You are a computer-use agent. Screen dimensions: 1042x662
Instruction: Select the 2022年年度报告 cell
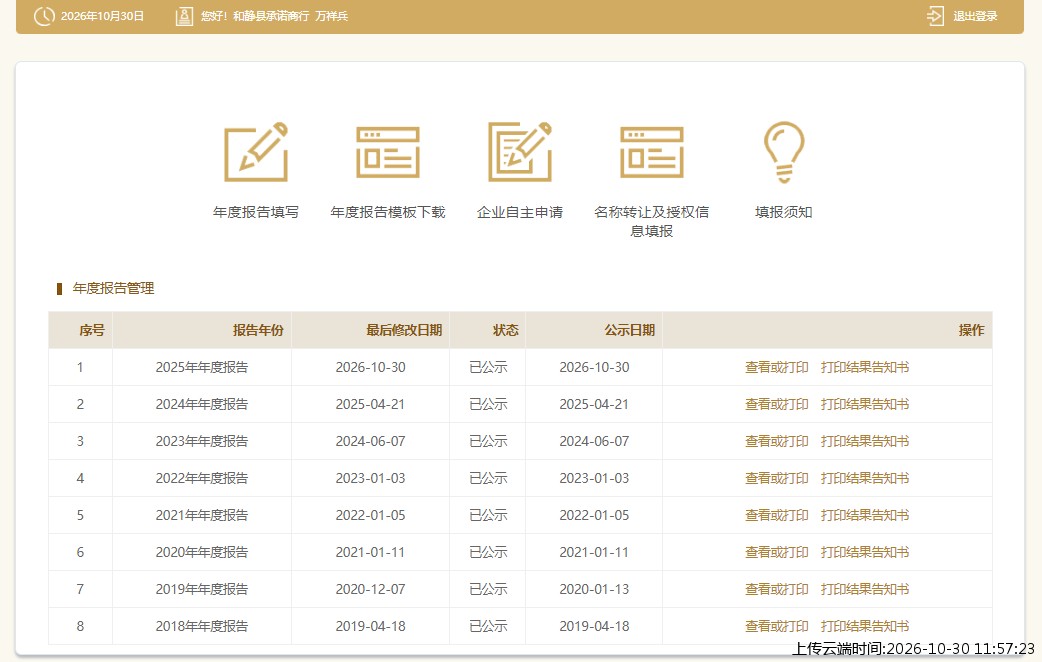click(x=201, y=478)
